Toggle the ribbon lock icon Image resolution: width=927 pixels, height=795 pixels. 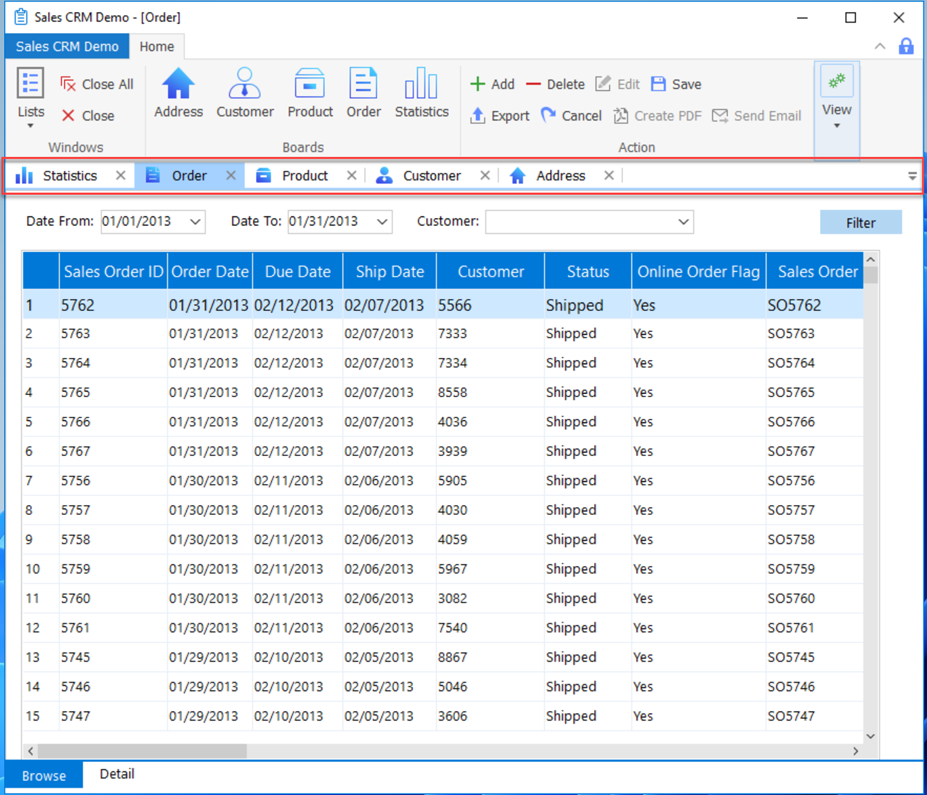coord(907,46)
